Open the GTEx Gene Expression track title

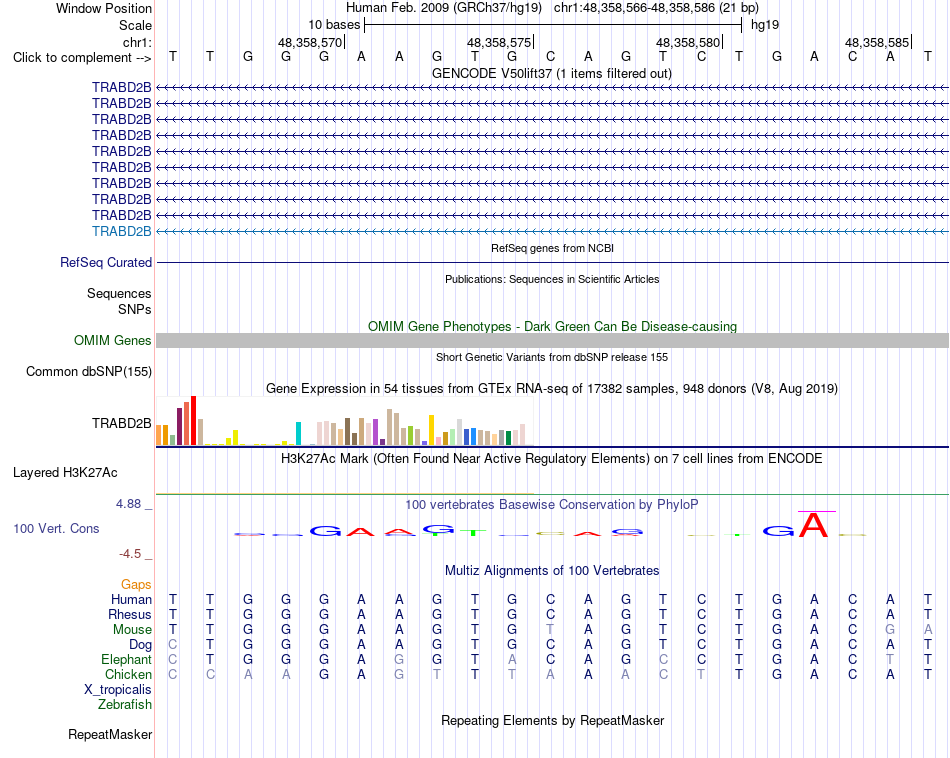(552, 388)
